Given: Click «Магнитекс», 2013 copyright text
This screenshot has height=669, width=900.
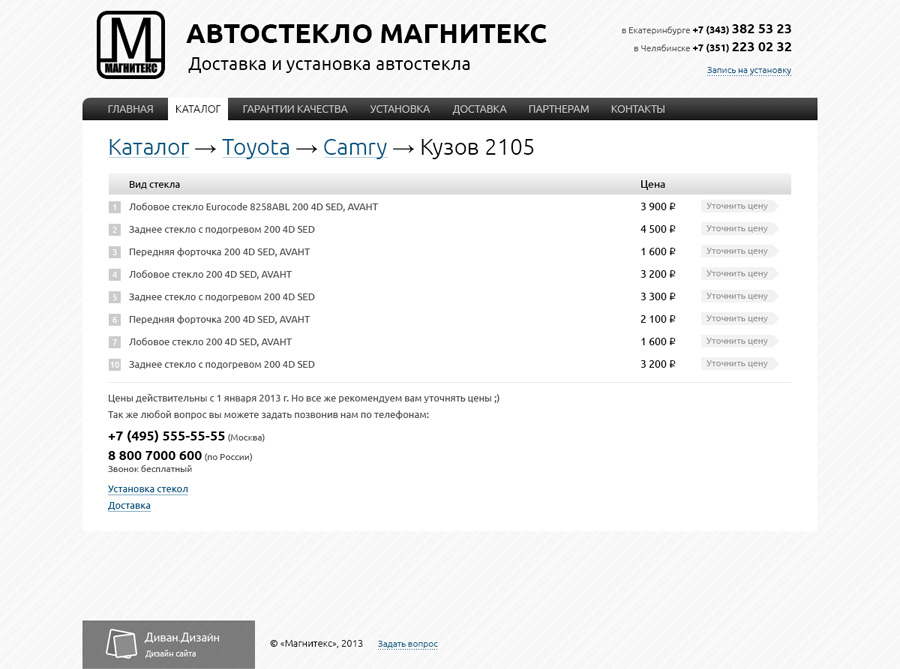Looking at the screenshot, I should pos(316,644).
